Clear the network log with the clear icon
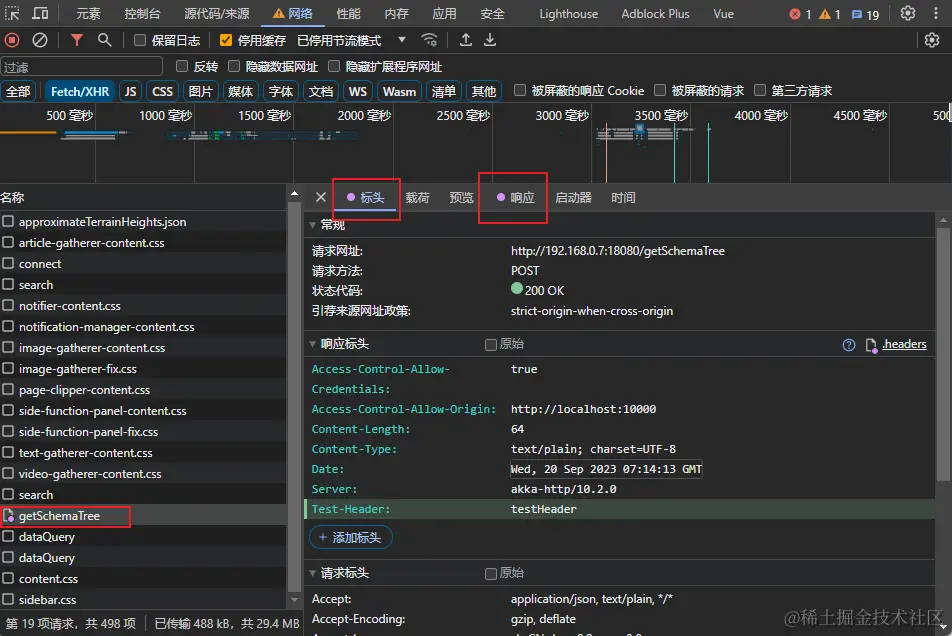The width and height of the screenshot is (952, 636). (40, 40)
